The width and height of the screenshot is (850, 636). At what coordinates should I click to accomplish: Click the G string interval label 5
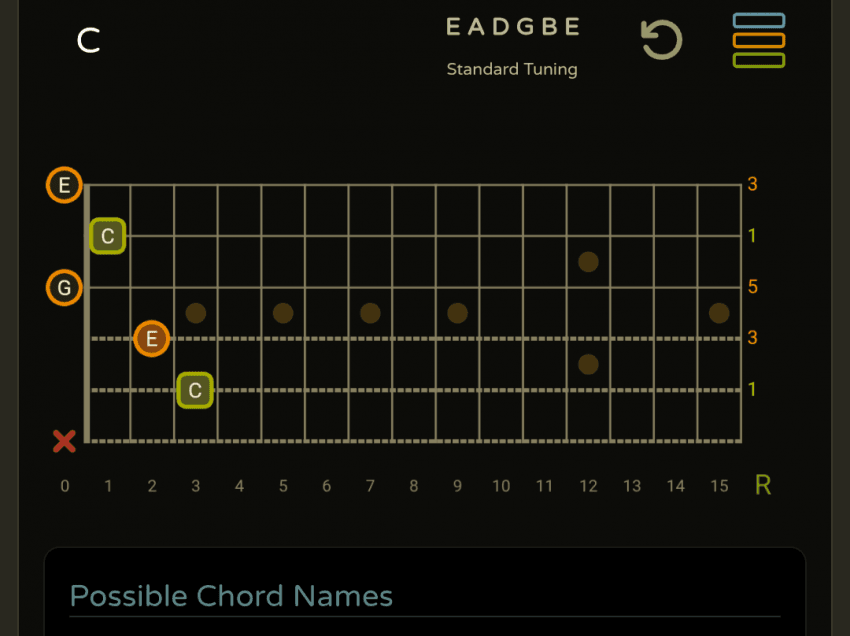(x=752, y=287)
